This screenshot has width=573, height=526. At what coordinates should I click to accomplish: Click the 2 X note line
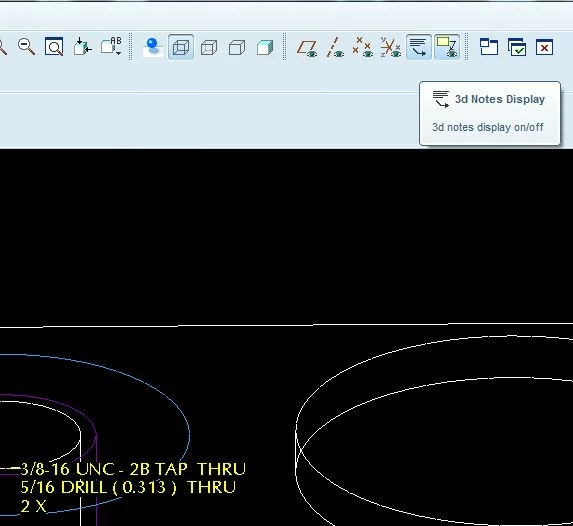[x=34, y=506]
